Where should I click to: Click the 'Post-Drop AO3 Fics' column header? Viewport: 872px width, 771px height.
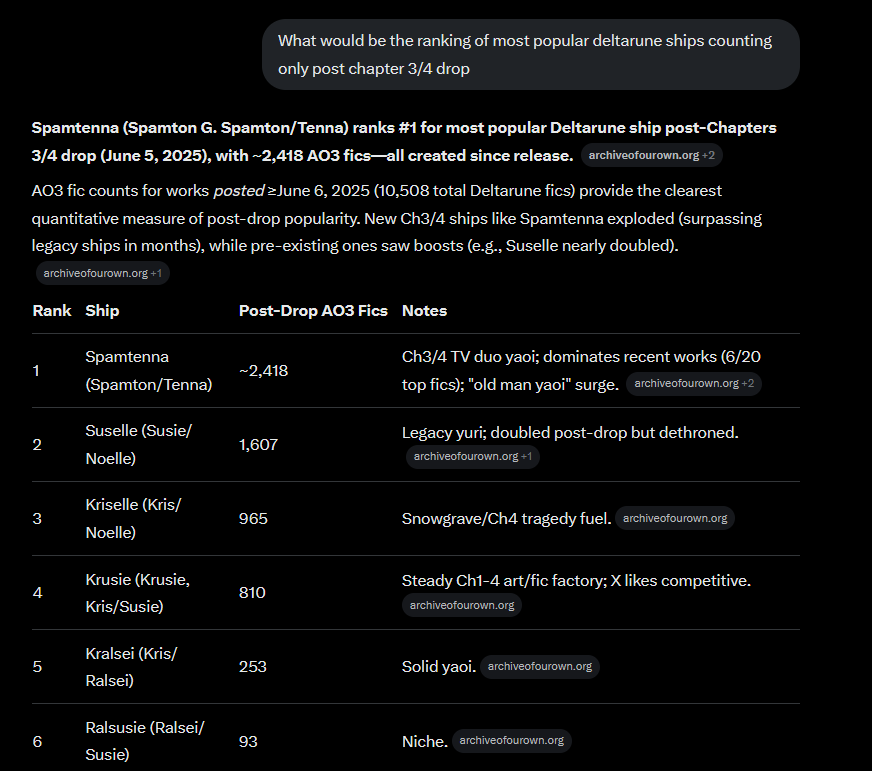(x=313, y=310)
